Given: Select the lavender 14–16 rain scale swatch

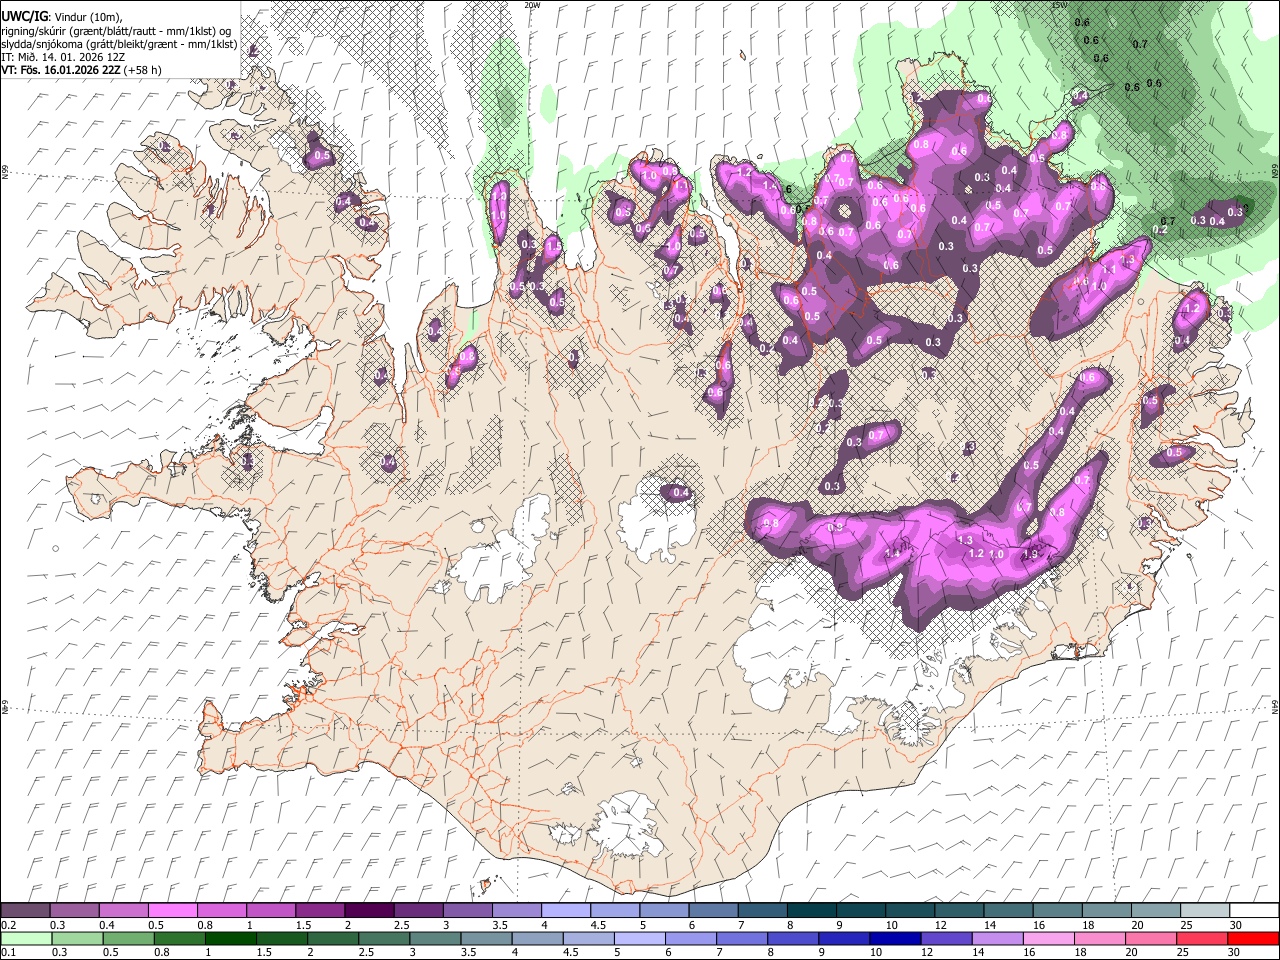Looking at the screenshot, I should click(x=998, y=938).
